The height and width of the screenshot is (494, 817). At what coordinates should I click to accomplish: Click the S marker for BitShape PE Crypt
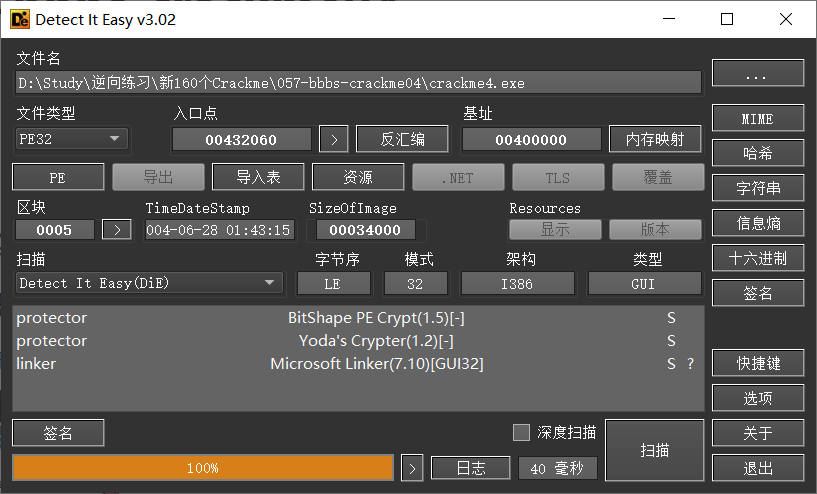coord(671,318)
